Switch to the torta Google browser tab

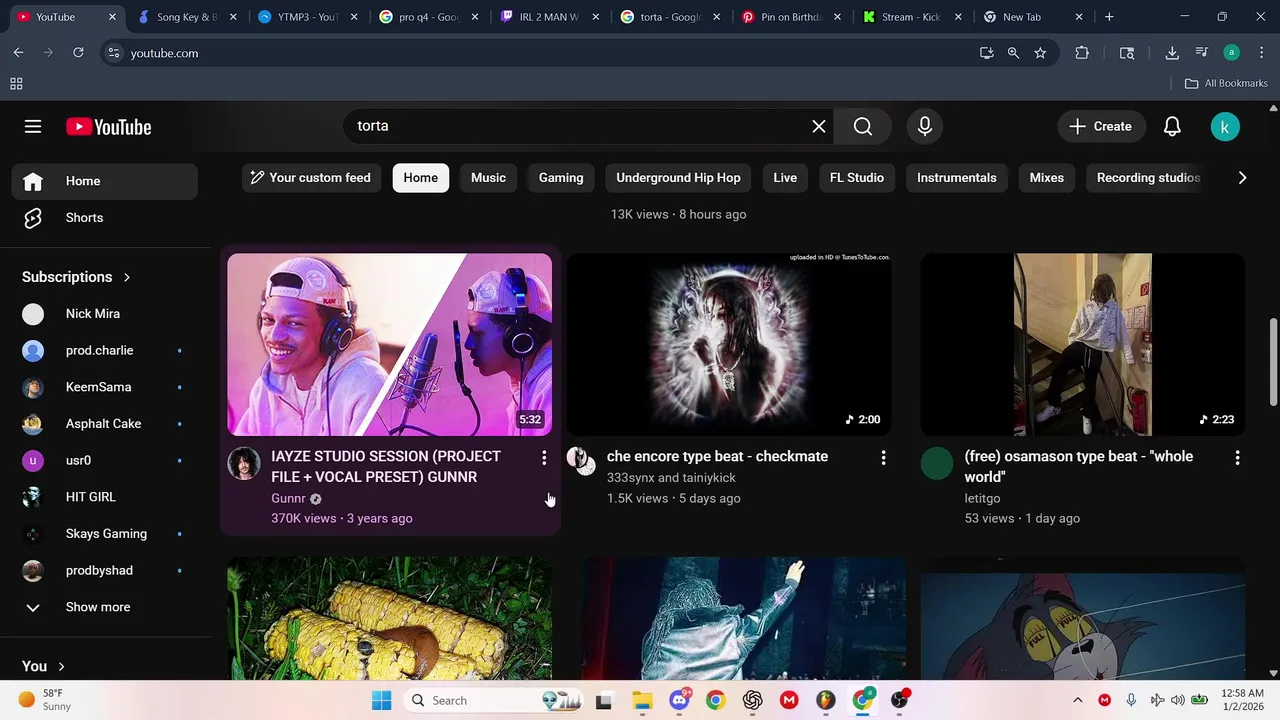click(x=668, y=17)
